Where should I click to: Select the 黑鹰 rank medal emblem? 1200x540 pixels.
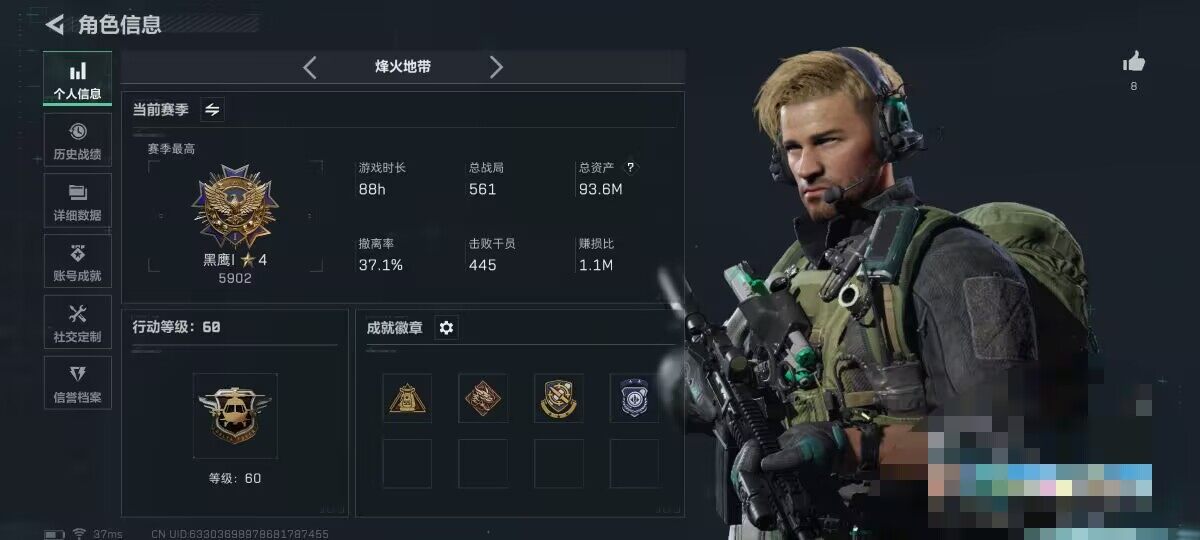pyautogui.click(x=235, y=207)
